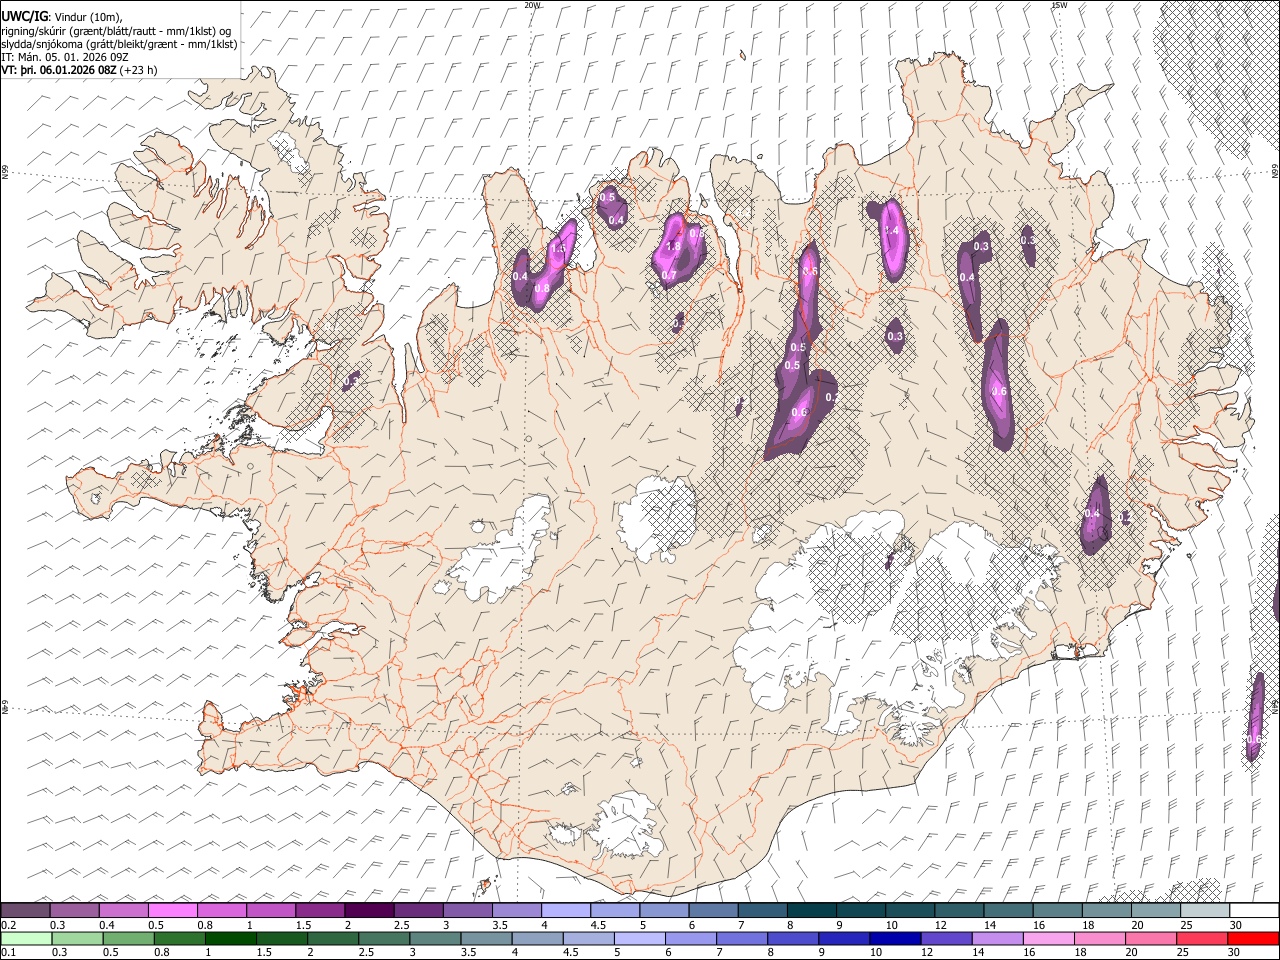Choose the upper legend swatch starting at 18
Screen dimensions: 1280x960
[1105, 910]
